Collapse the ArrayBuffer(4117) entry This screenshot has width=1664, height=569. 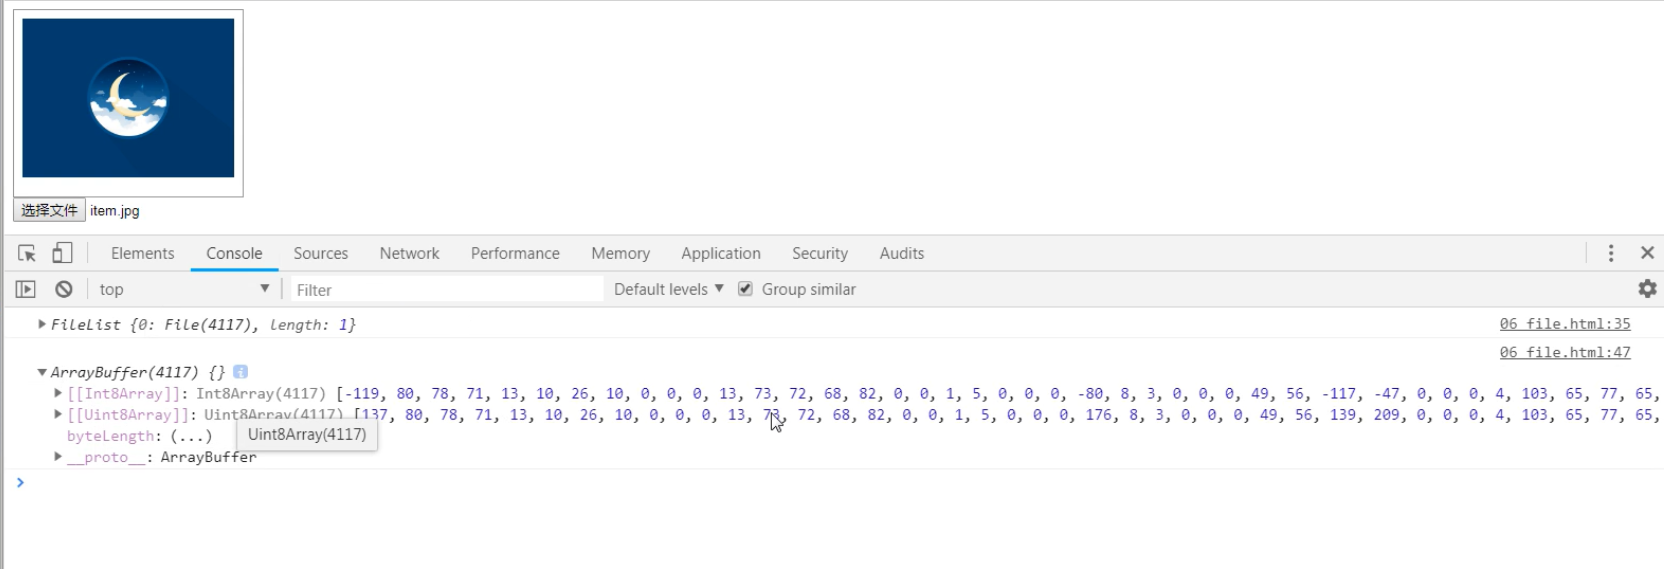click(42, 372)
